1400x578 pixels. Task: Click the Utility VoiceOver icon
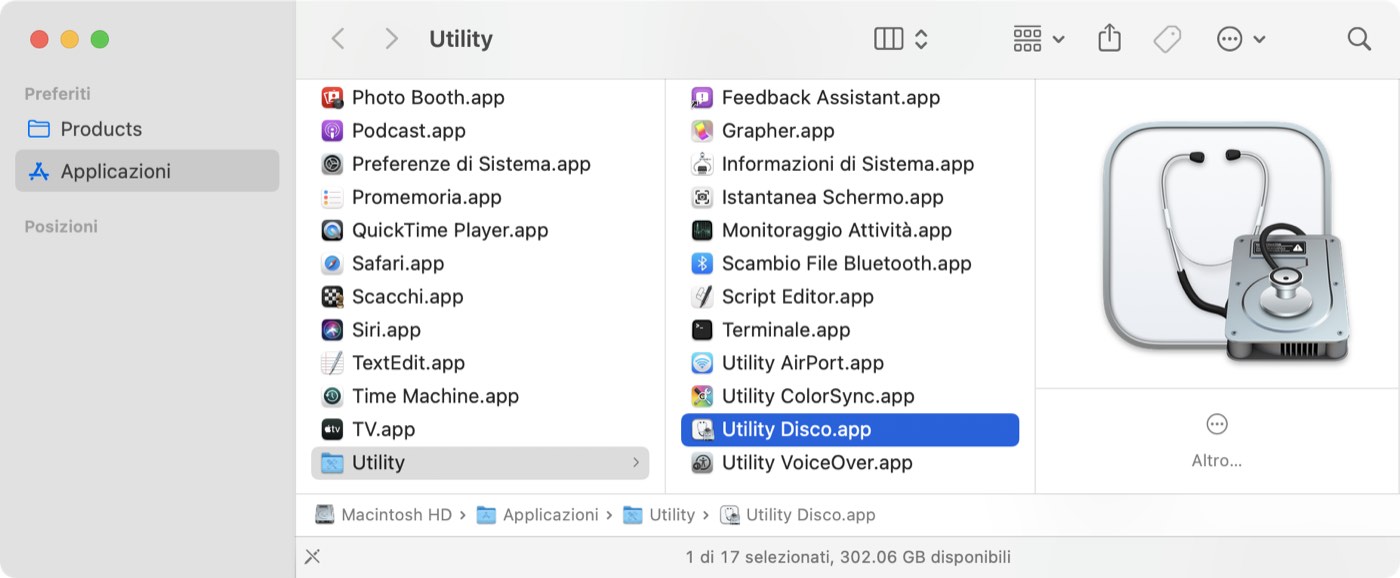pyautogui.click(x=702, y=463)
